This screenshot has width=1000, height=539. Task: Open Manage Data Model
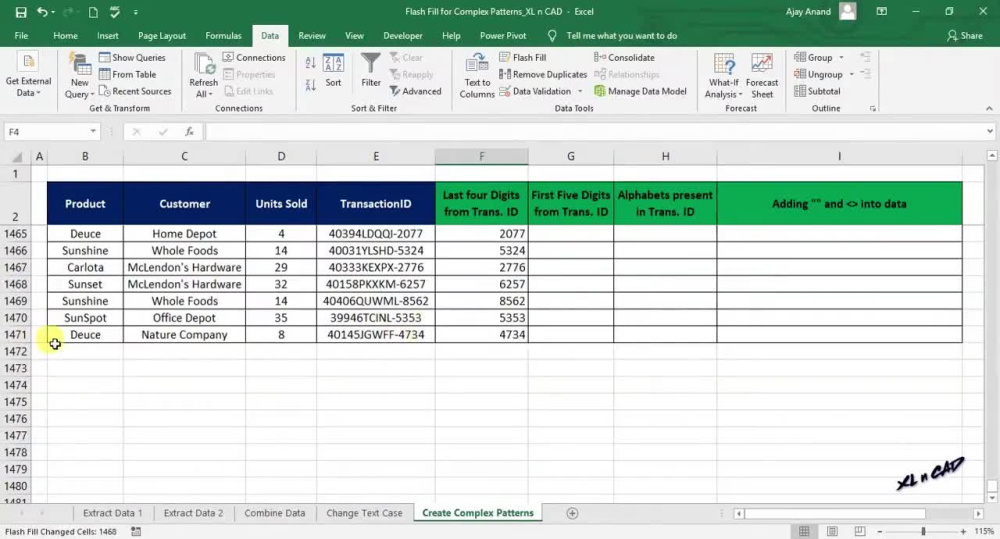point(640,91)
